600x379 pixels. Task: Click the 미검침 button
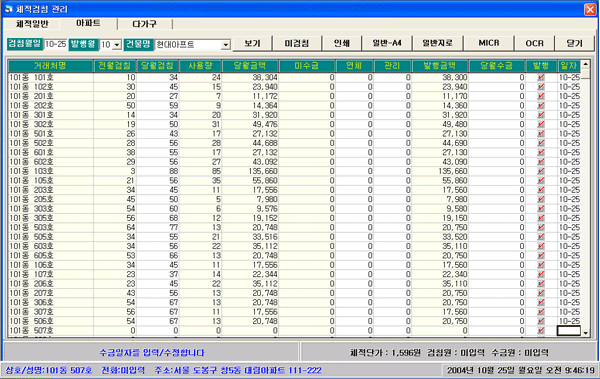(297, 43)
